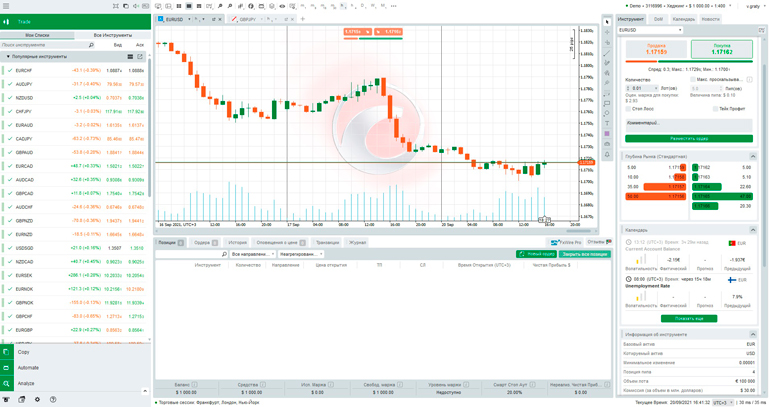This screenshot has width=770, height=407.
Task: Switch to the DoM tab
Action: [658, 19]
